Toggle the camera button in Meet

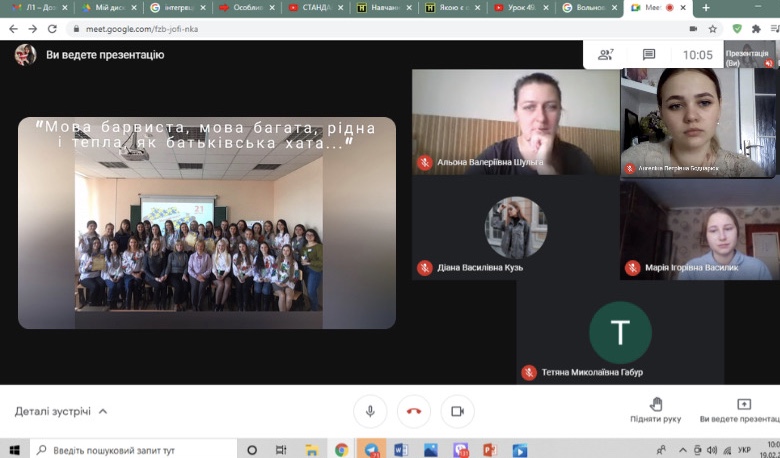457,411
